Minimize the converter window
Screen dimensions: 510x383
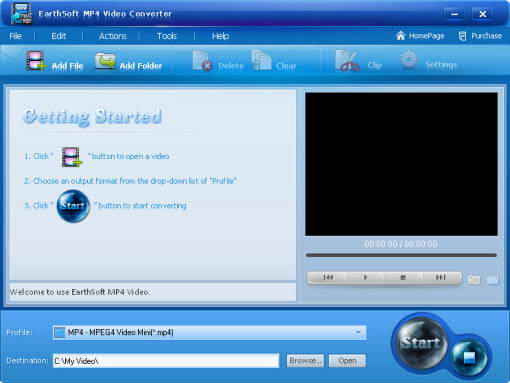(454, 14)
